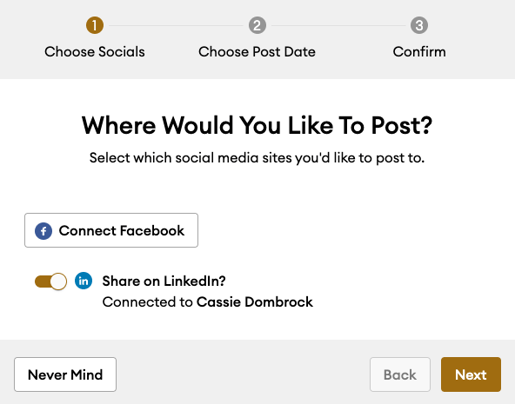Click the Cassie Dombrock account name
Screen dimensions: 515x404
255,302
